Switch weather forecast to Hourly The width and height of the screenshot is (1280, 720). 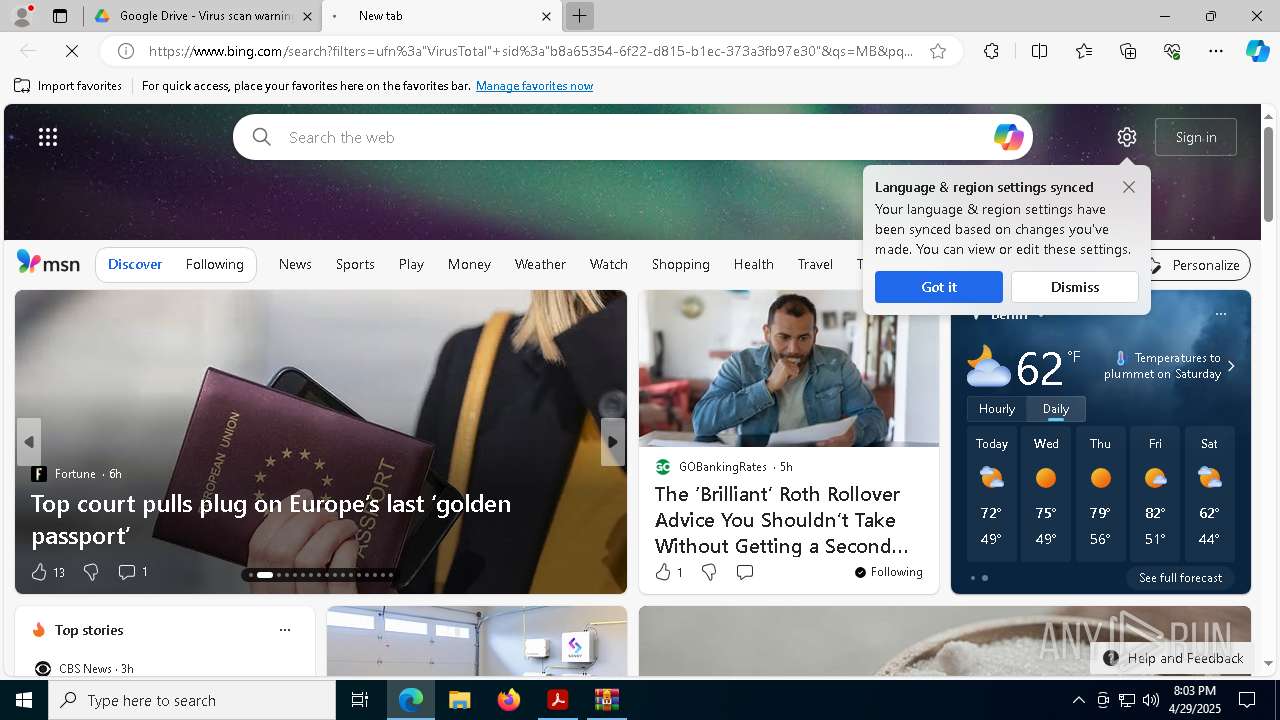pyautogui.click(x=997, y=409)
